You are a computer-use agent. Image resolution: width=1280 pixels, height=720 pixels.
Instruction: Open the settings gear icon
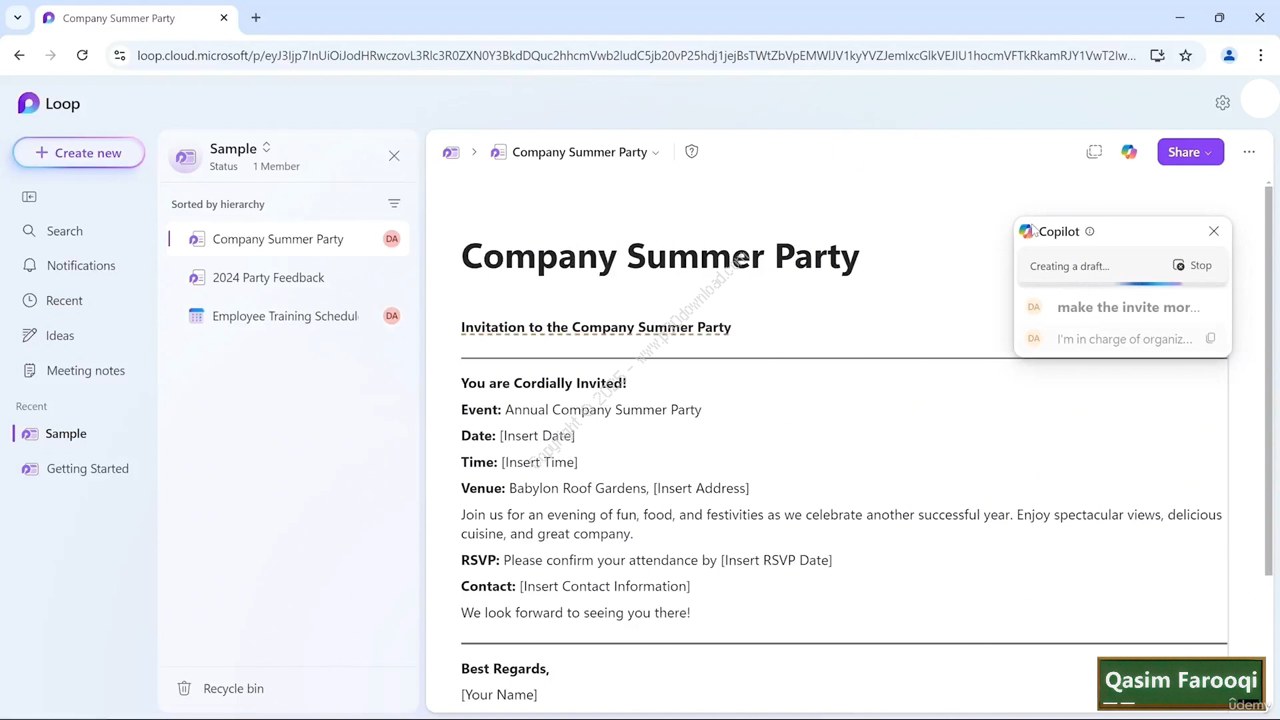(x=1222, y=103)
